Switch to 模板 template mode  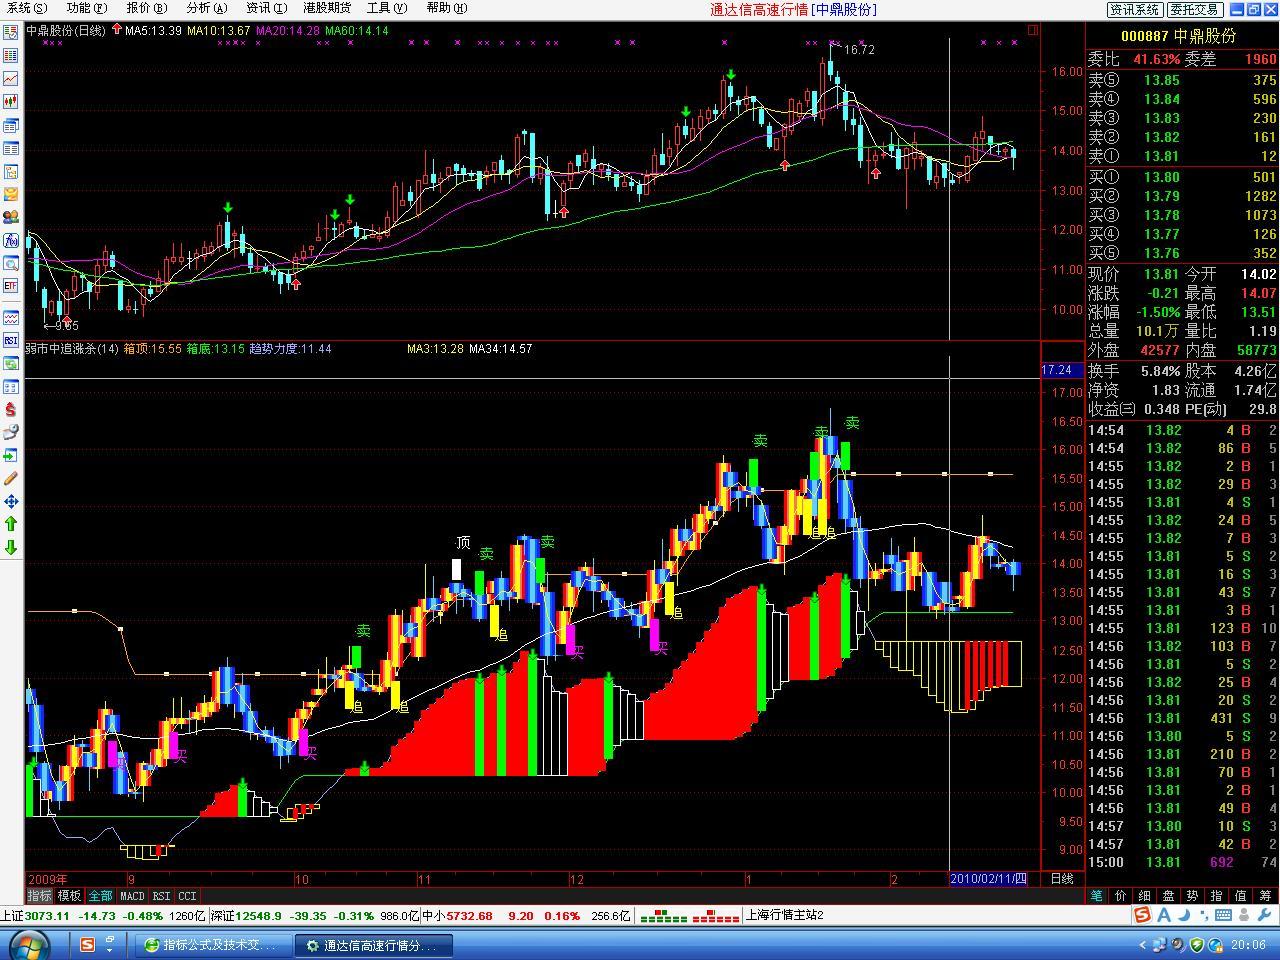[x=70, y=896]
